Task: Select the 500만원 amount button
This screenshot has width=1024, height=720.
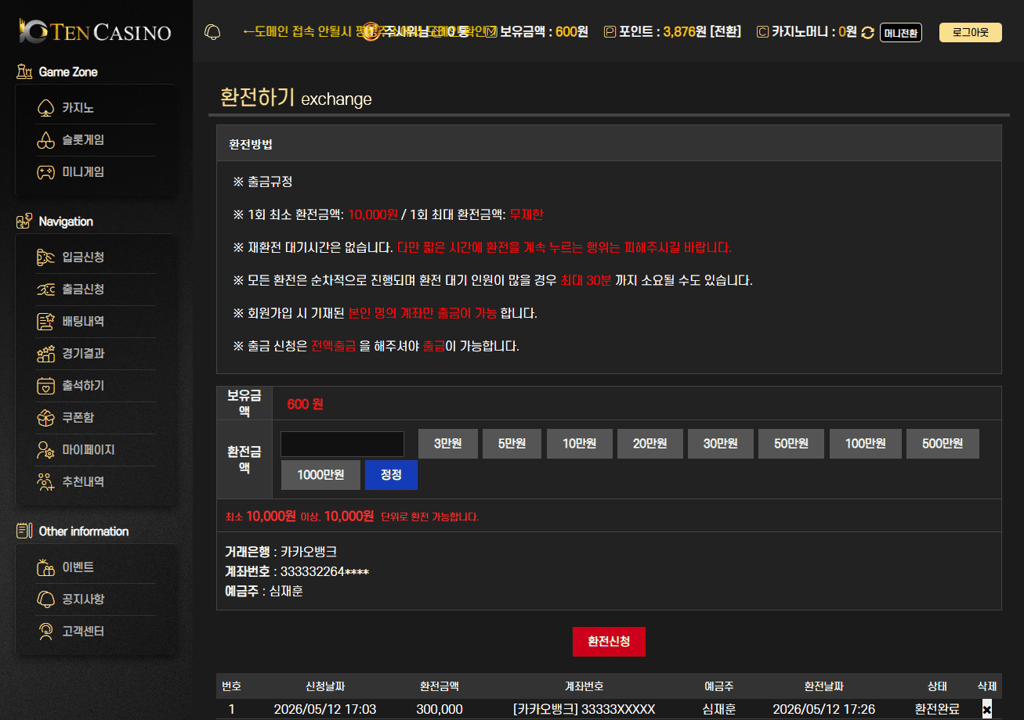Action: pos(942,444)
